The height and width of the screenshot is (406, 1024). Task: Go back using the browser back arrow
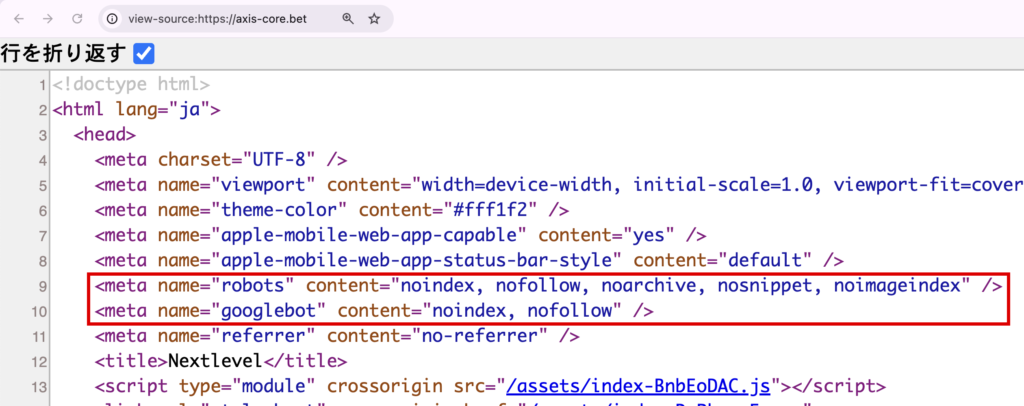(x=19, y=19)
